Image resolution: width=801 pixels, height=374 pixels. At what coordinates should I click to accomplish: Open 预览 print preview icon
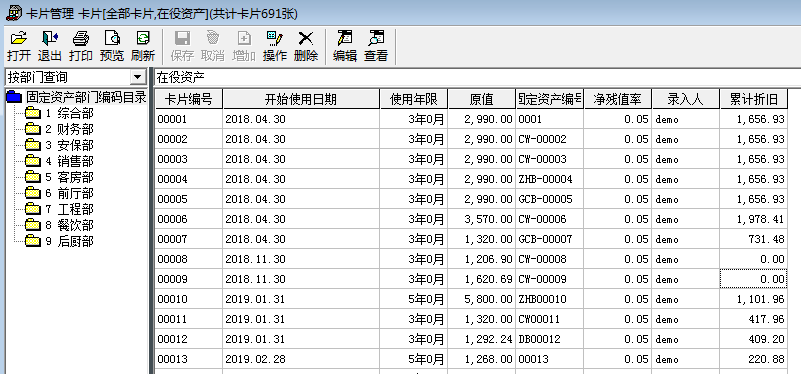[x=112, y=46]
